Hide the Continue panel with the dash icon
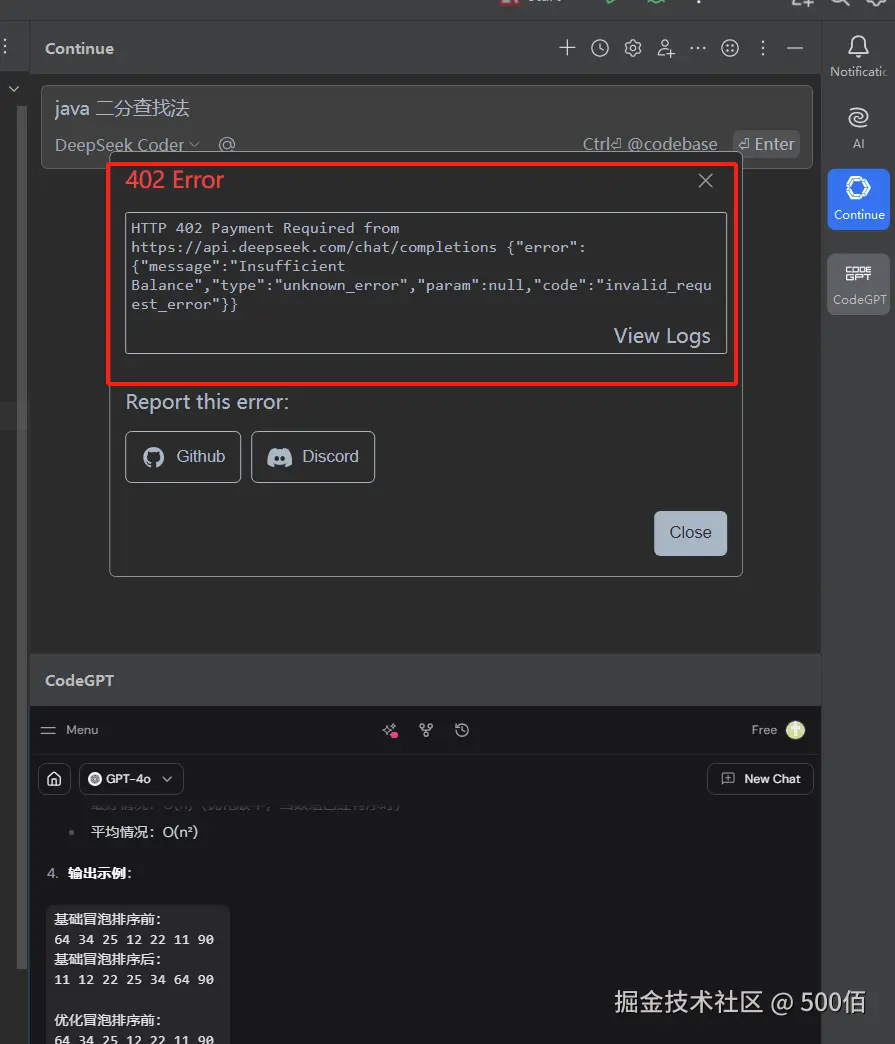Image resolution: width=895 pixels, height=1044 pixels. 794,48
